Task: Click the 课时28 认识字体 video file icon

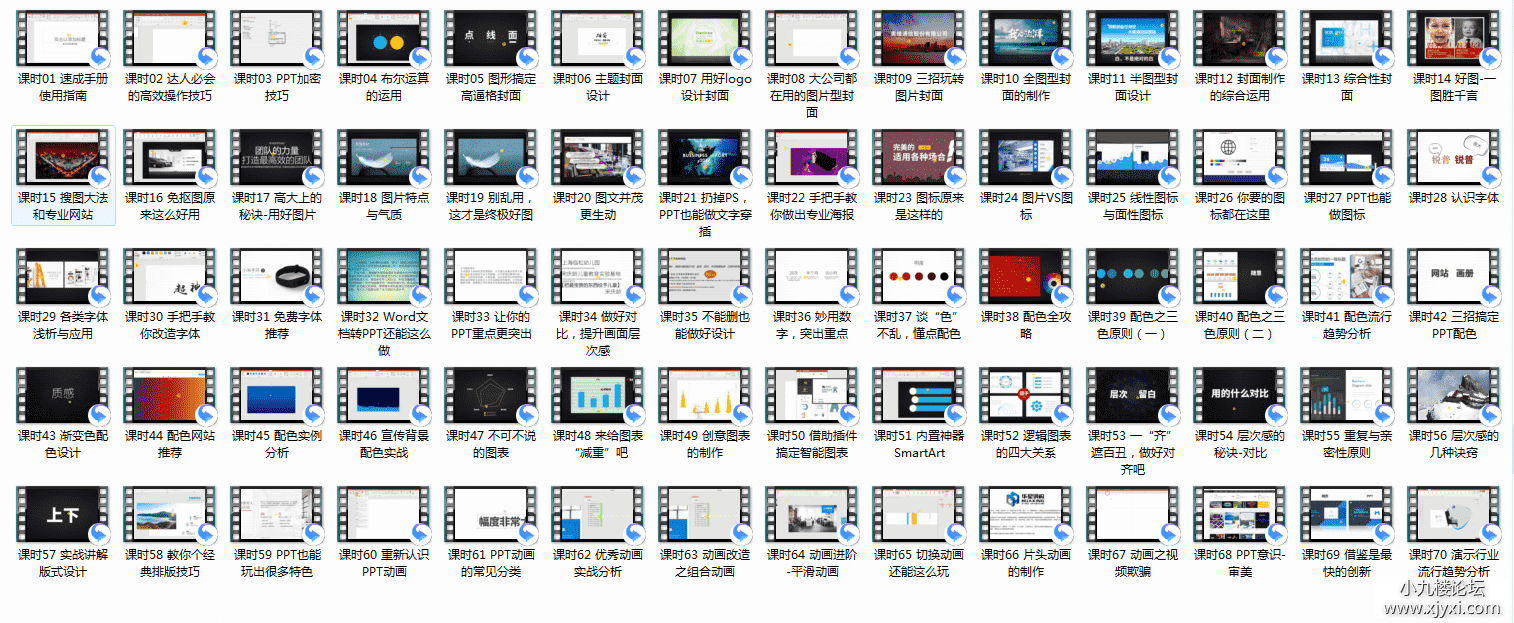Action: [x=1453, y=158]
